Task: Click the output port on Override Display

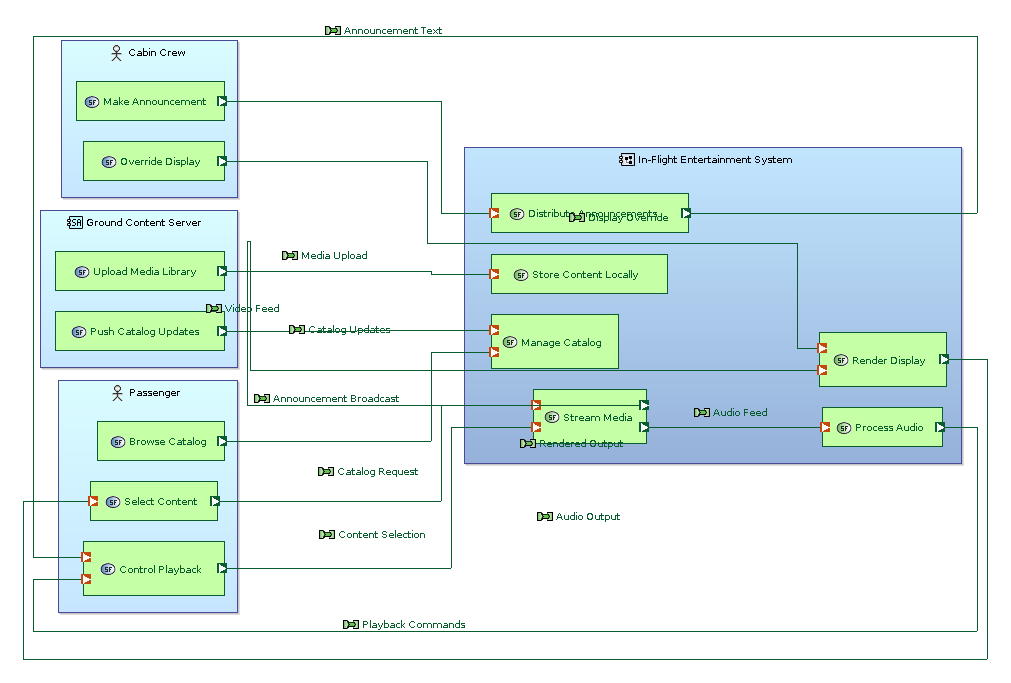Action: [x=221, y=161]
